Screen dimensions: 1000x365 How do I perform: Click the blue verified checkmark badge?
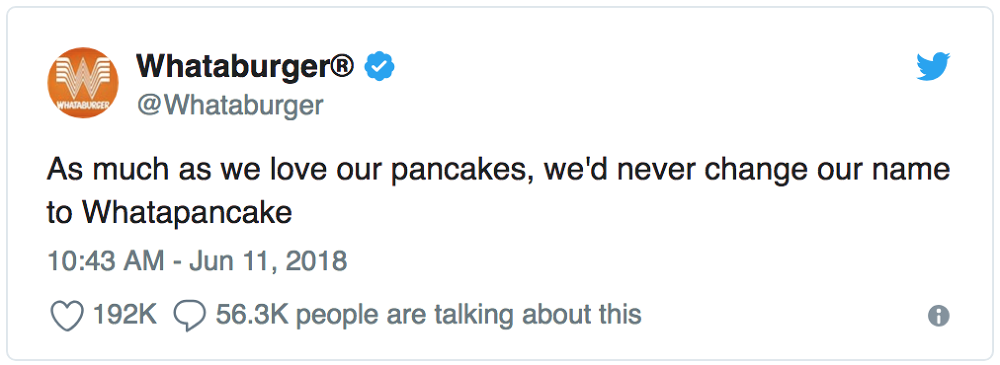(x=379, y=66)
